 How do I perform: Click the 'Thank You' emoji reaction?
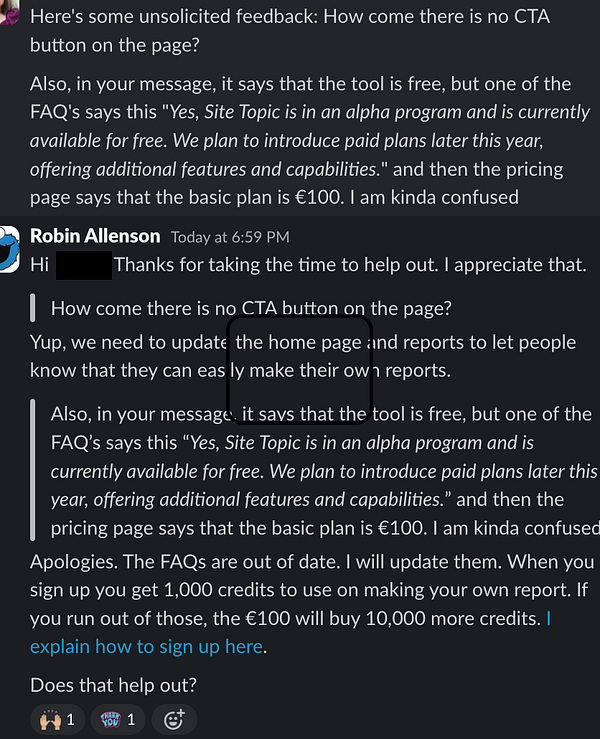[x=118, y=720]
